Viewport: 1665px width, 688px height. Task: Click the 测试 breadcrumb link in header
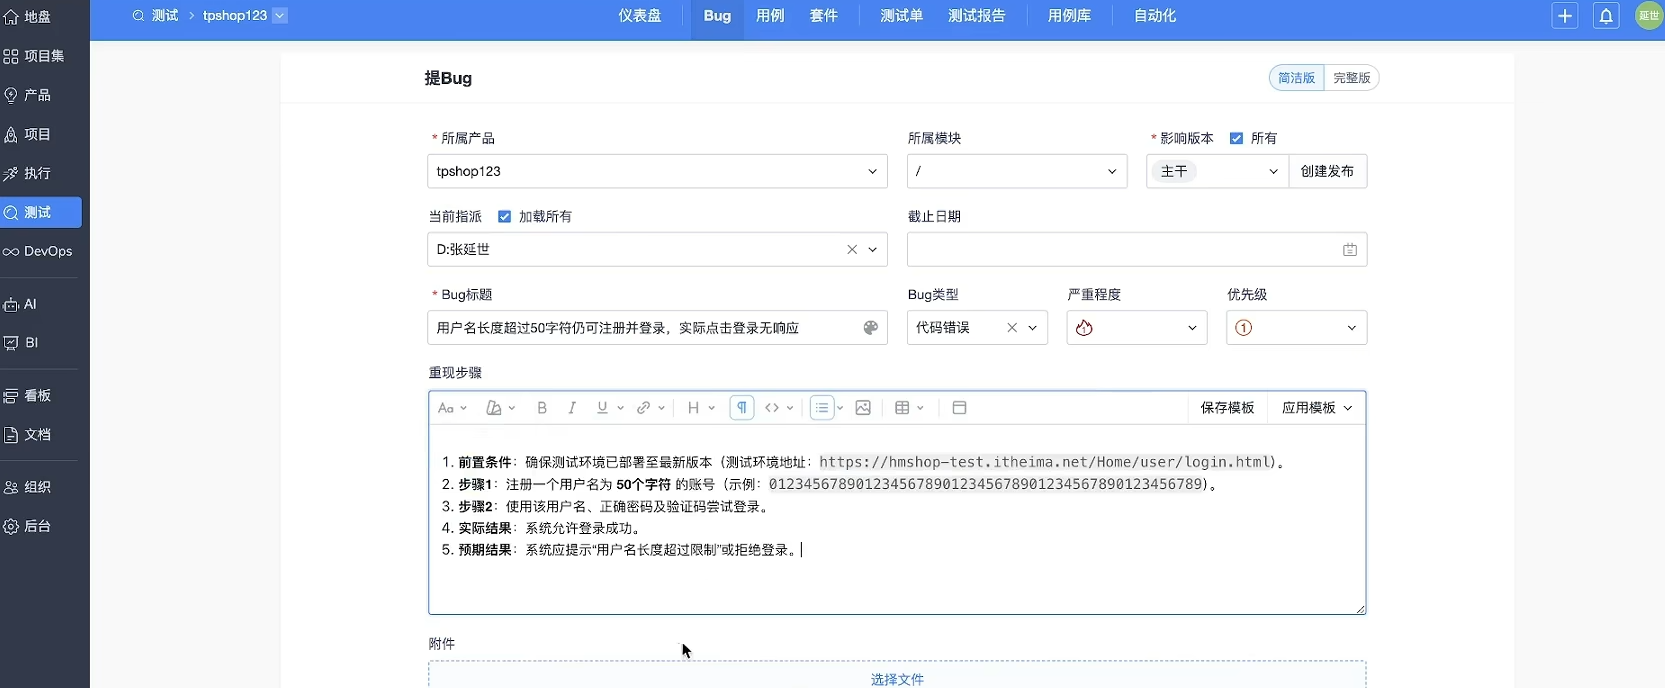[x=165, y=16]
